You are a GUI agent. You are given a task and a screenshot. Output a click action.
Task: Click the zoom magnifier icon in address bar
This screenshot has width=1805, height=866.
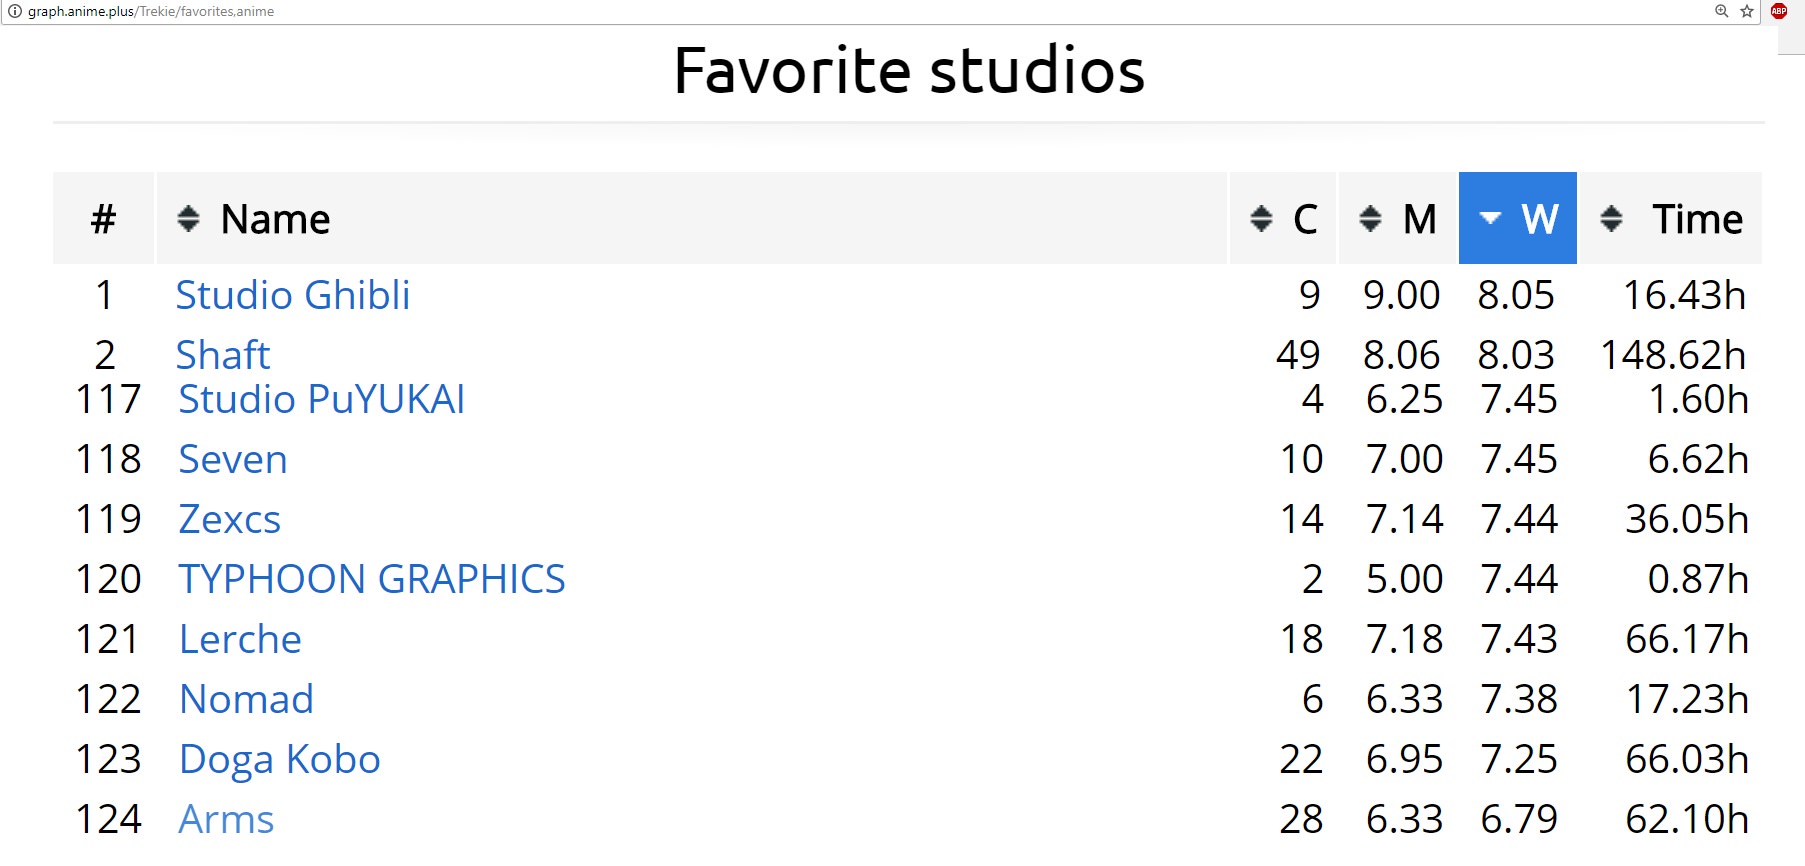point(1722,11)
